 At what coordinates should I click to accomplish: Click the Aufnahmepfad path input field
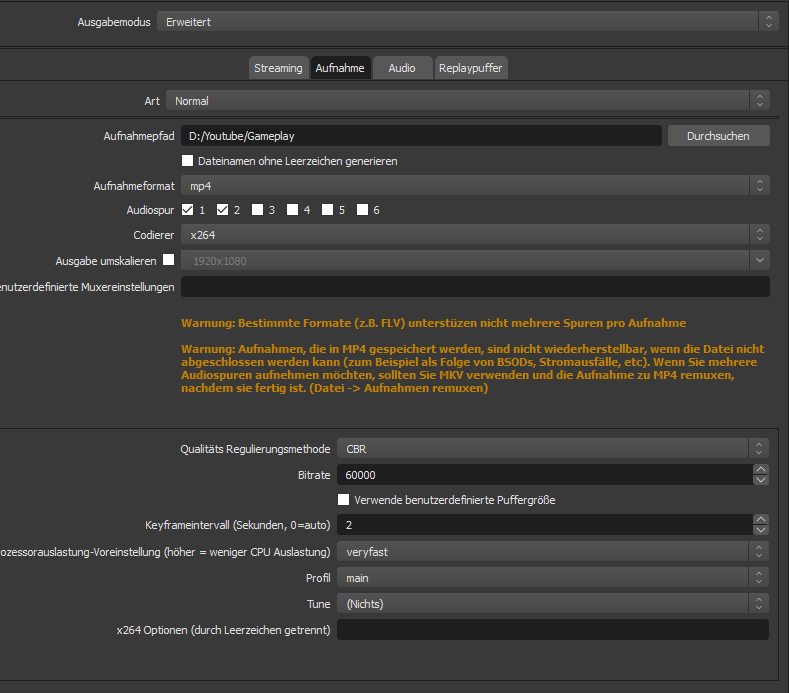421,136
